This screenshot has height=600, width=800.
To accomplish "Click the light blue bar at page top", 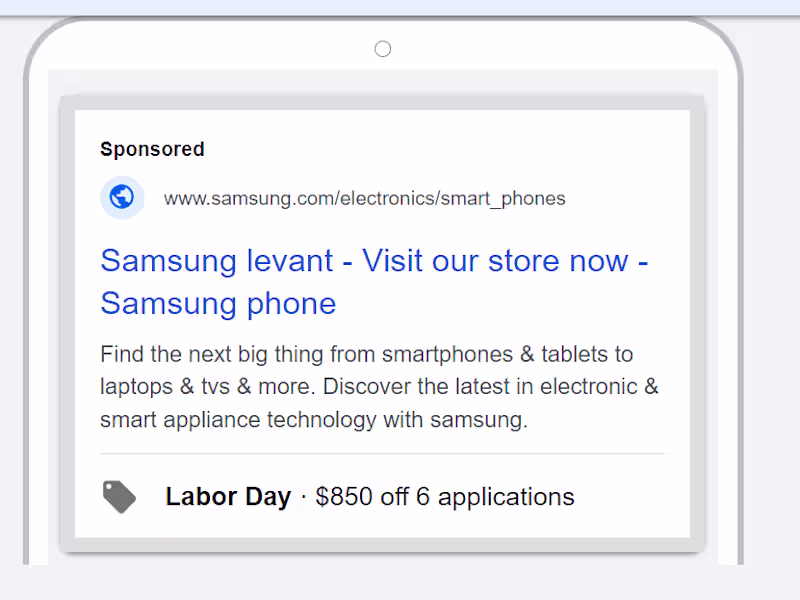I will point(400,6).
